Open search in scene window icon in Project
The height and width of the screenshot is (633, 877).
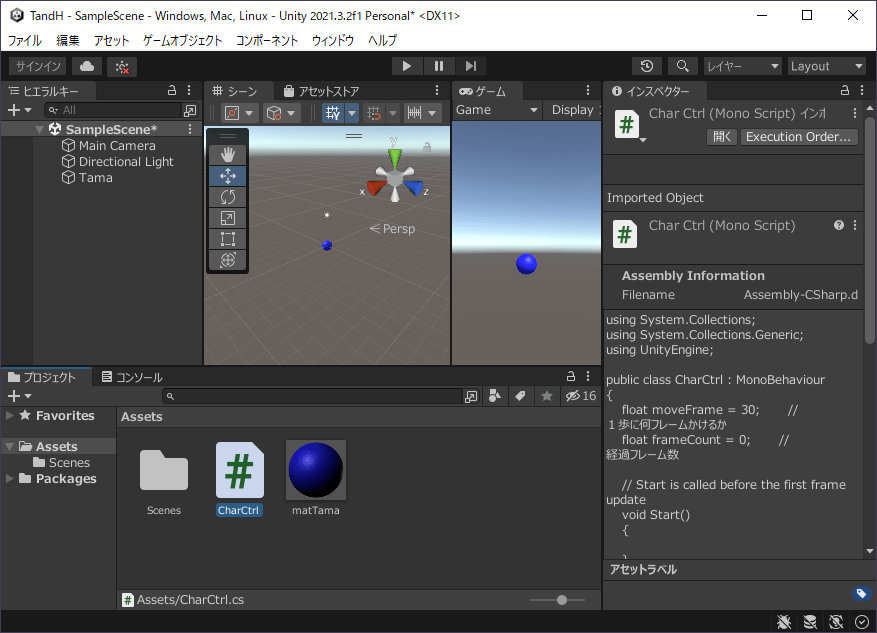coord(471,396)
